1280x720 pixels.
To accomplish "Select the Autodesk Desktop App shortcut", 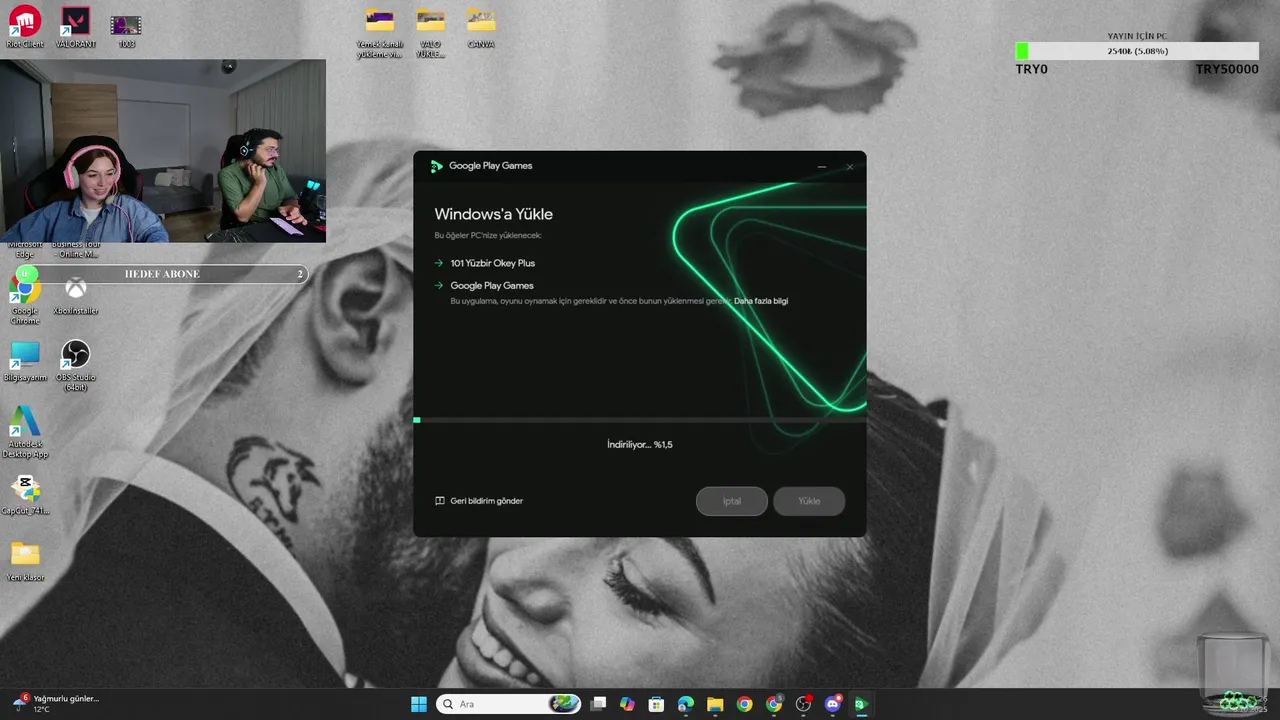I will (x=25, y=432).
